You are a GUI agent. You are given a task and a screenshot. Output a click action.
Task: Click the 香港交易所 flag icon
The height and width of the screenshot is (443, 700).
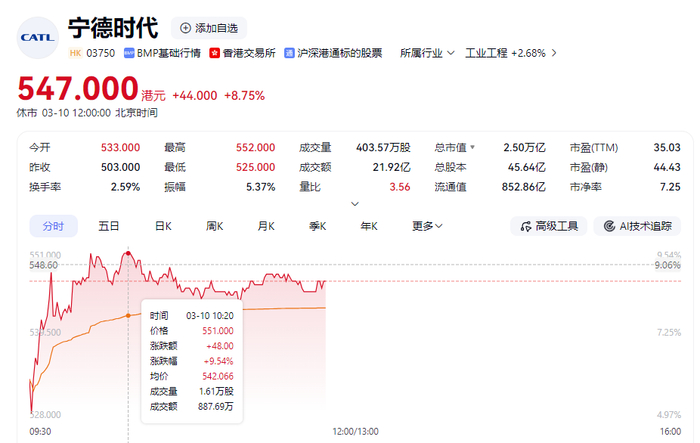click(214, 53)
